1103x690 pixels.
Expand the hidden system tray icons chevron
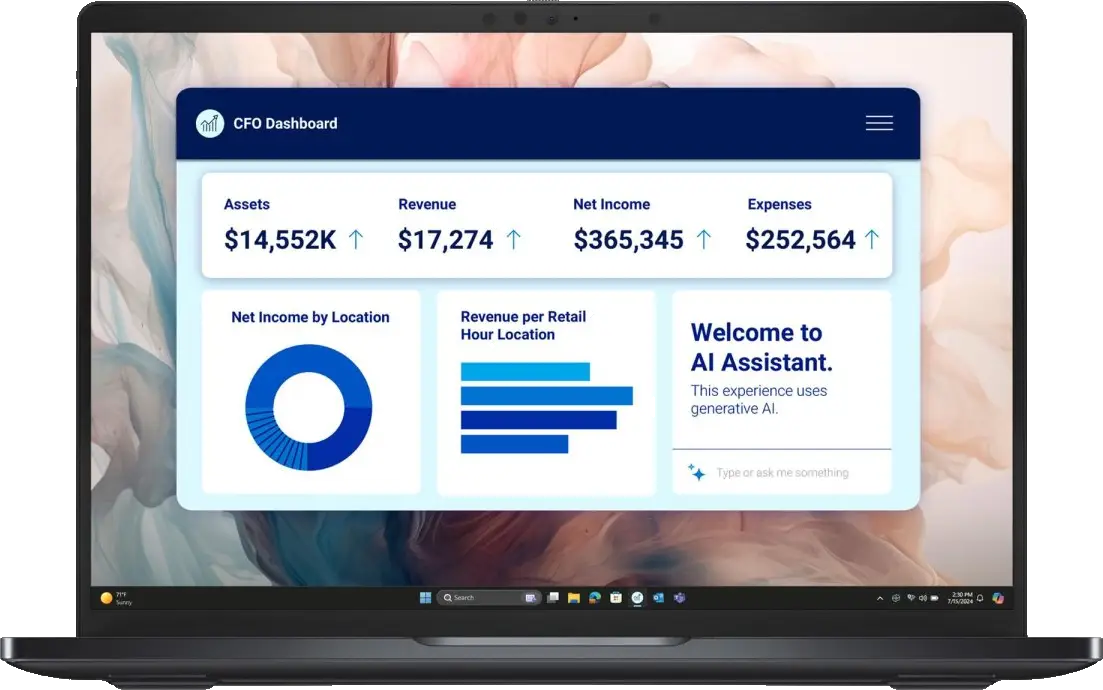pos(880,598)
